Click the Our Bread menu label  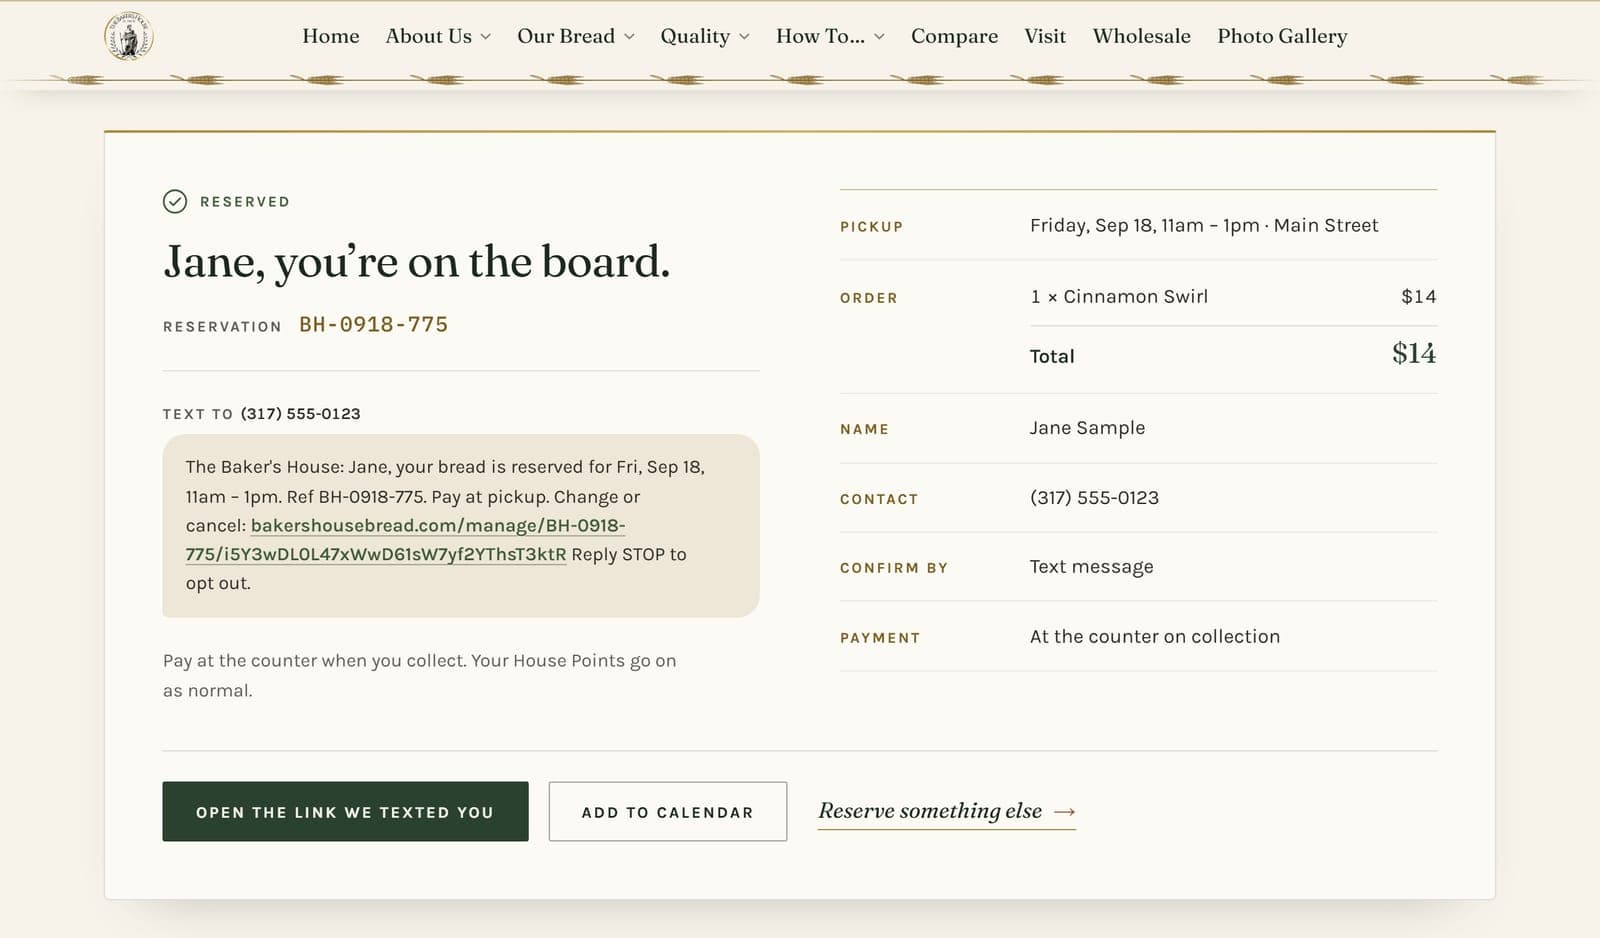pos(566,36)
